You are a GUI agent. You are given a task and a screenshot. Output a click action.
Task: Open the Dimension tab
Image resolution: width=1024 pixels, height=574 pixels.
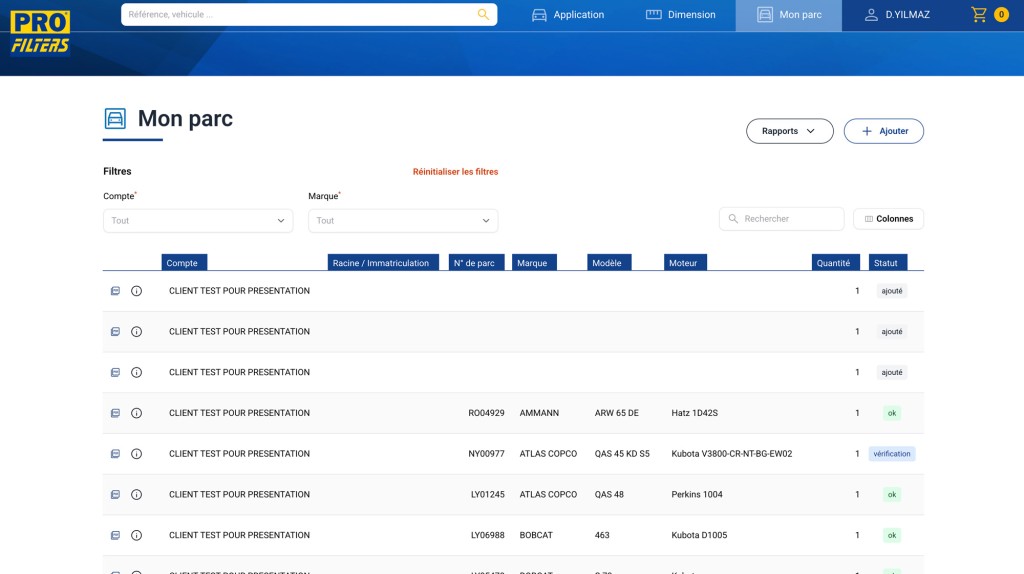click(x=680, y=14)
